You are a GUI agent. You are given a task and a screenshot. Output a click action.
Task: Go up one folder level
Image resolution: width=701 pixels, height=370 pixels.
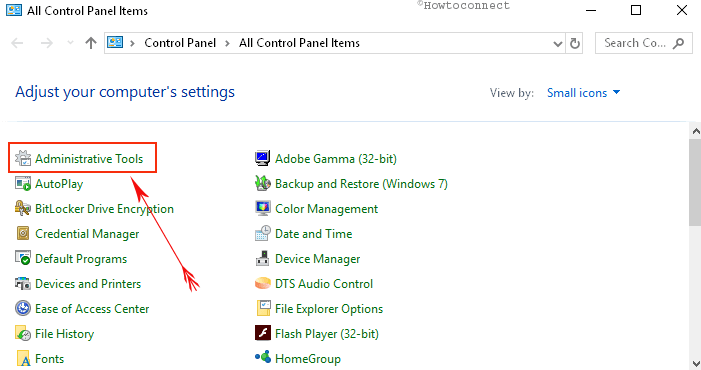pos(91,43)
